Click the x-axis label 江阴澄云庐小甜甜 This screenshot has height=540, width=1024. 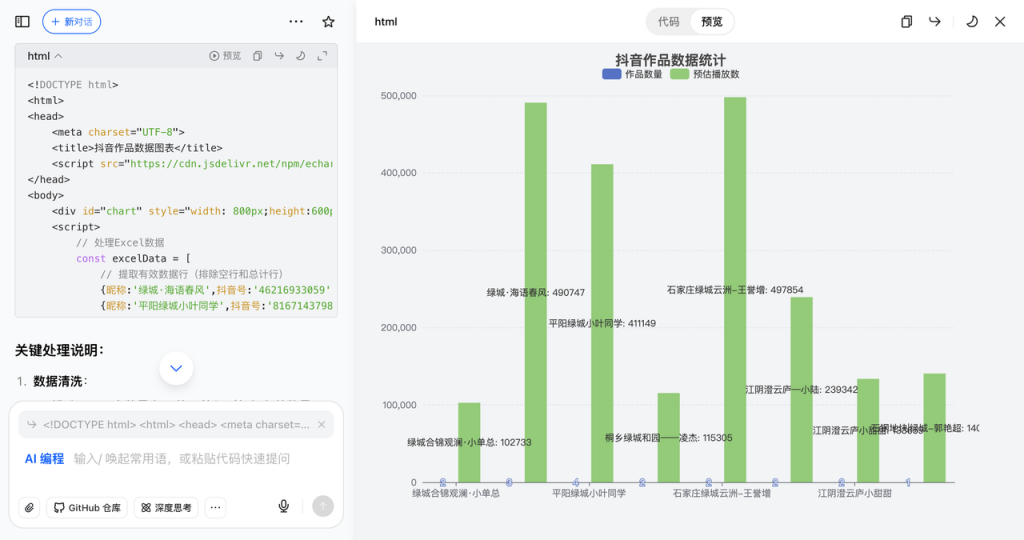pyautogui.click(x=854, y=493)
